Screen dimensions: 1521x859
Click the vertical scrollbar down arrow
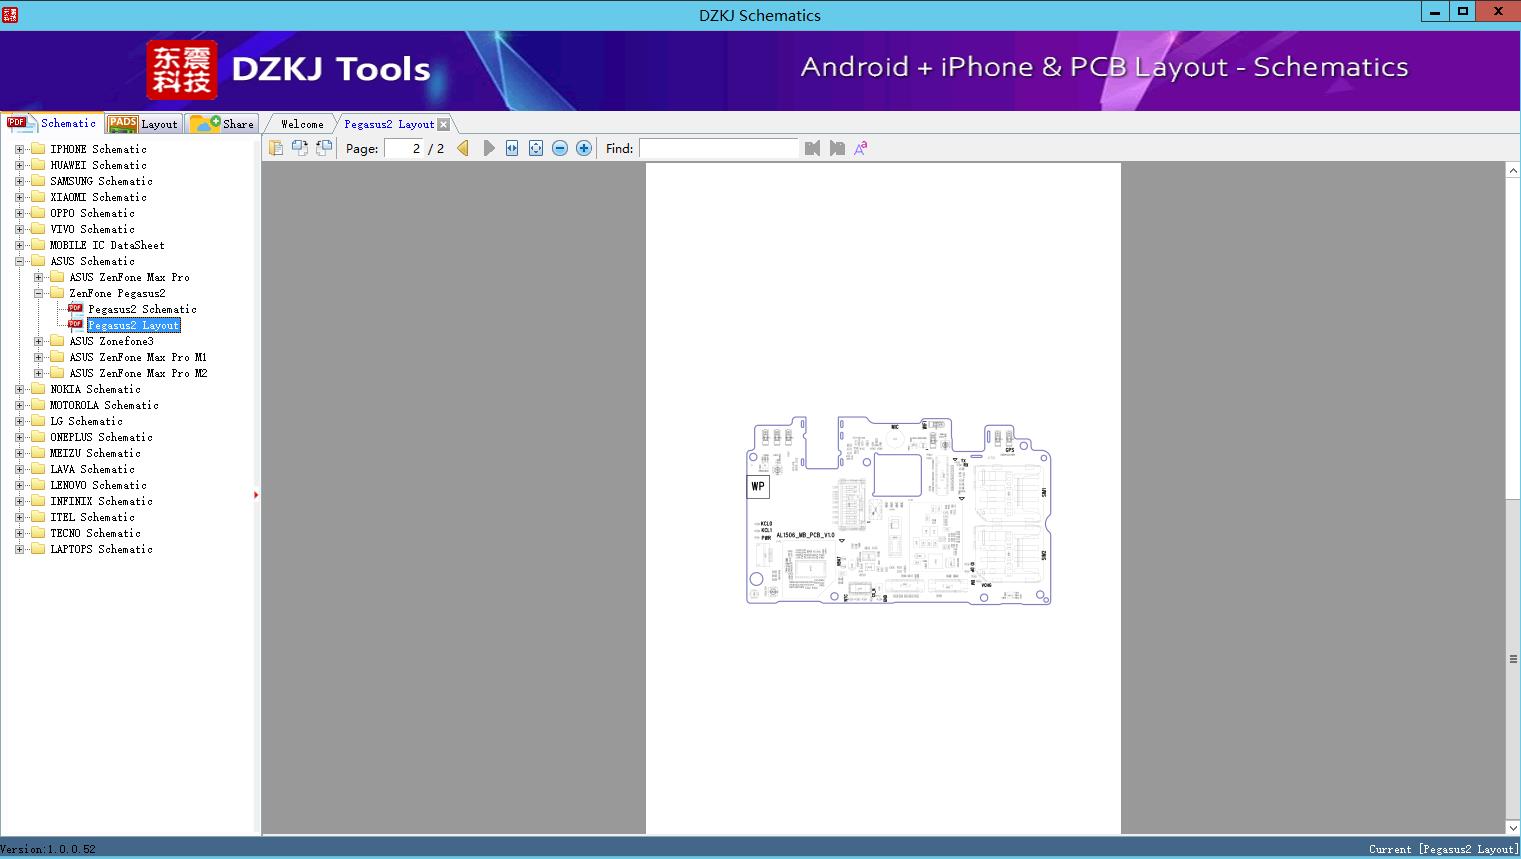(1512, 827)
